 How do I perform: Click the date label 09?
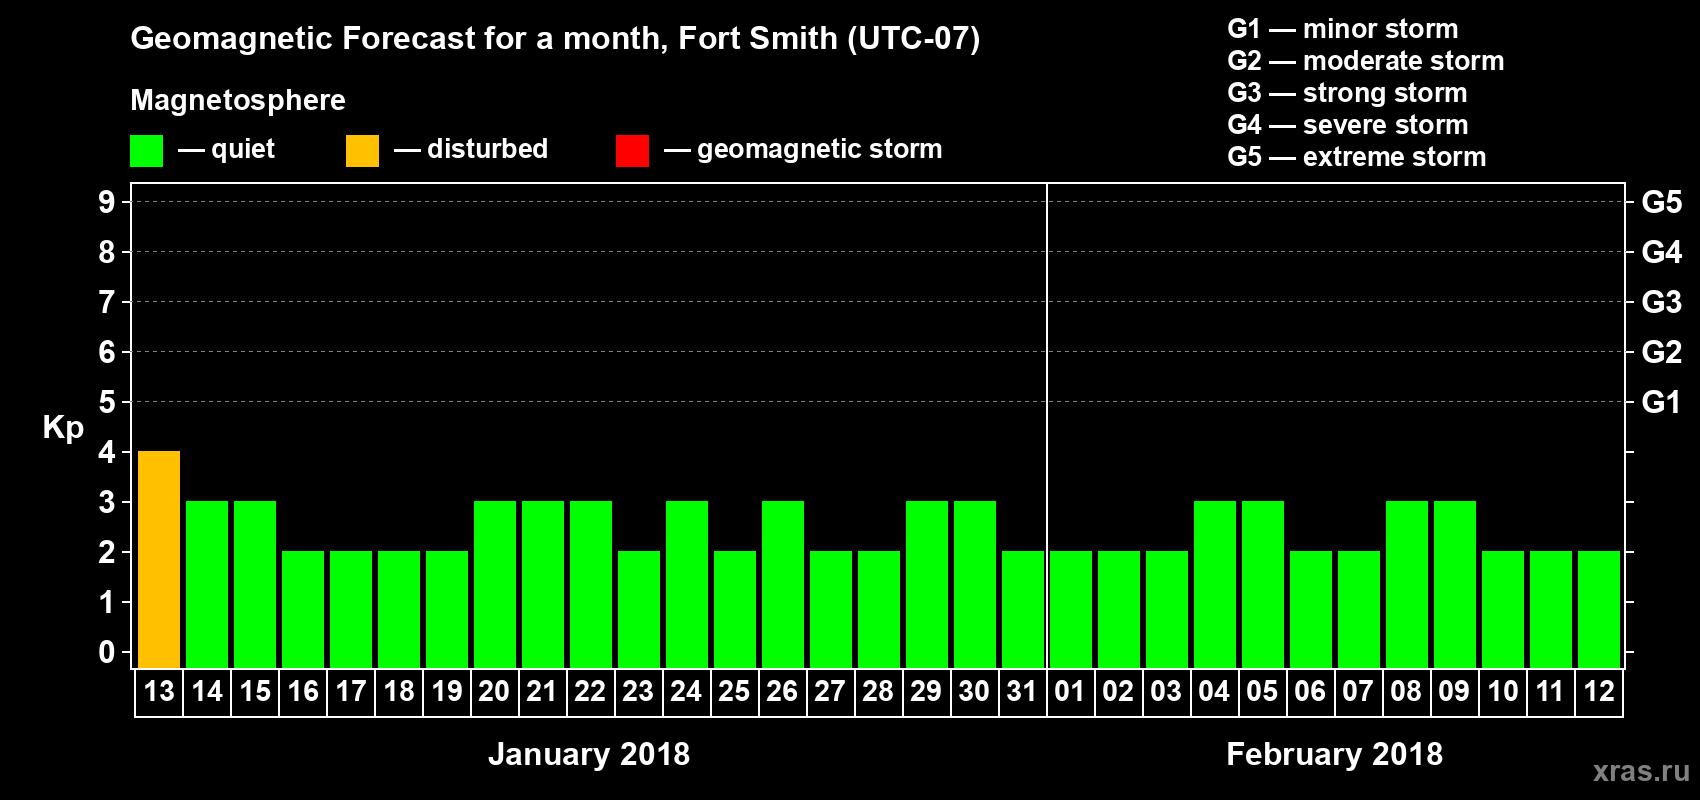coord(1454,692)
